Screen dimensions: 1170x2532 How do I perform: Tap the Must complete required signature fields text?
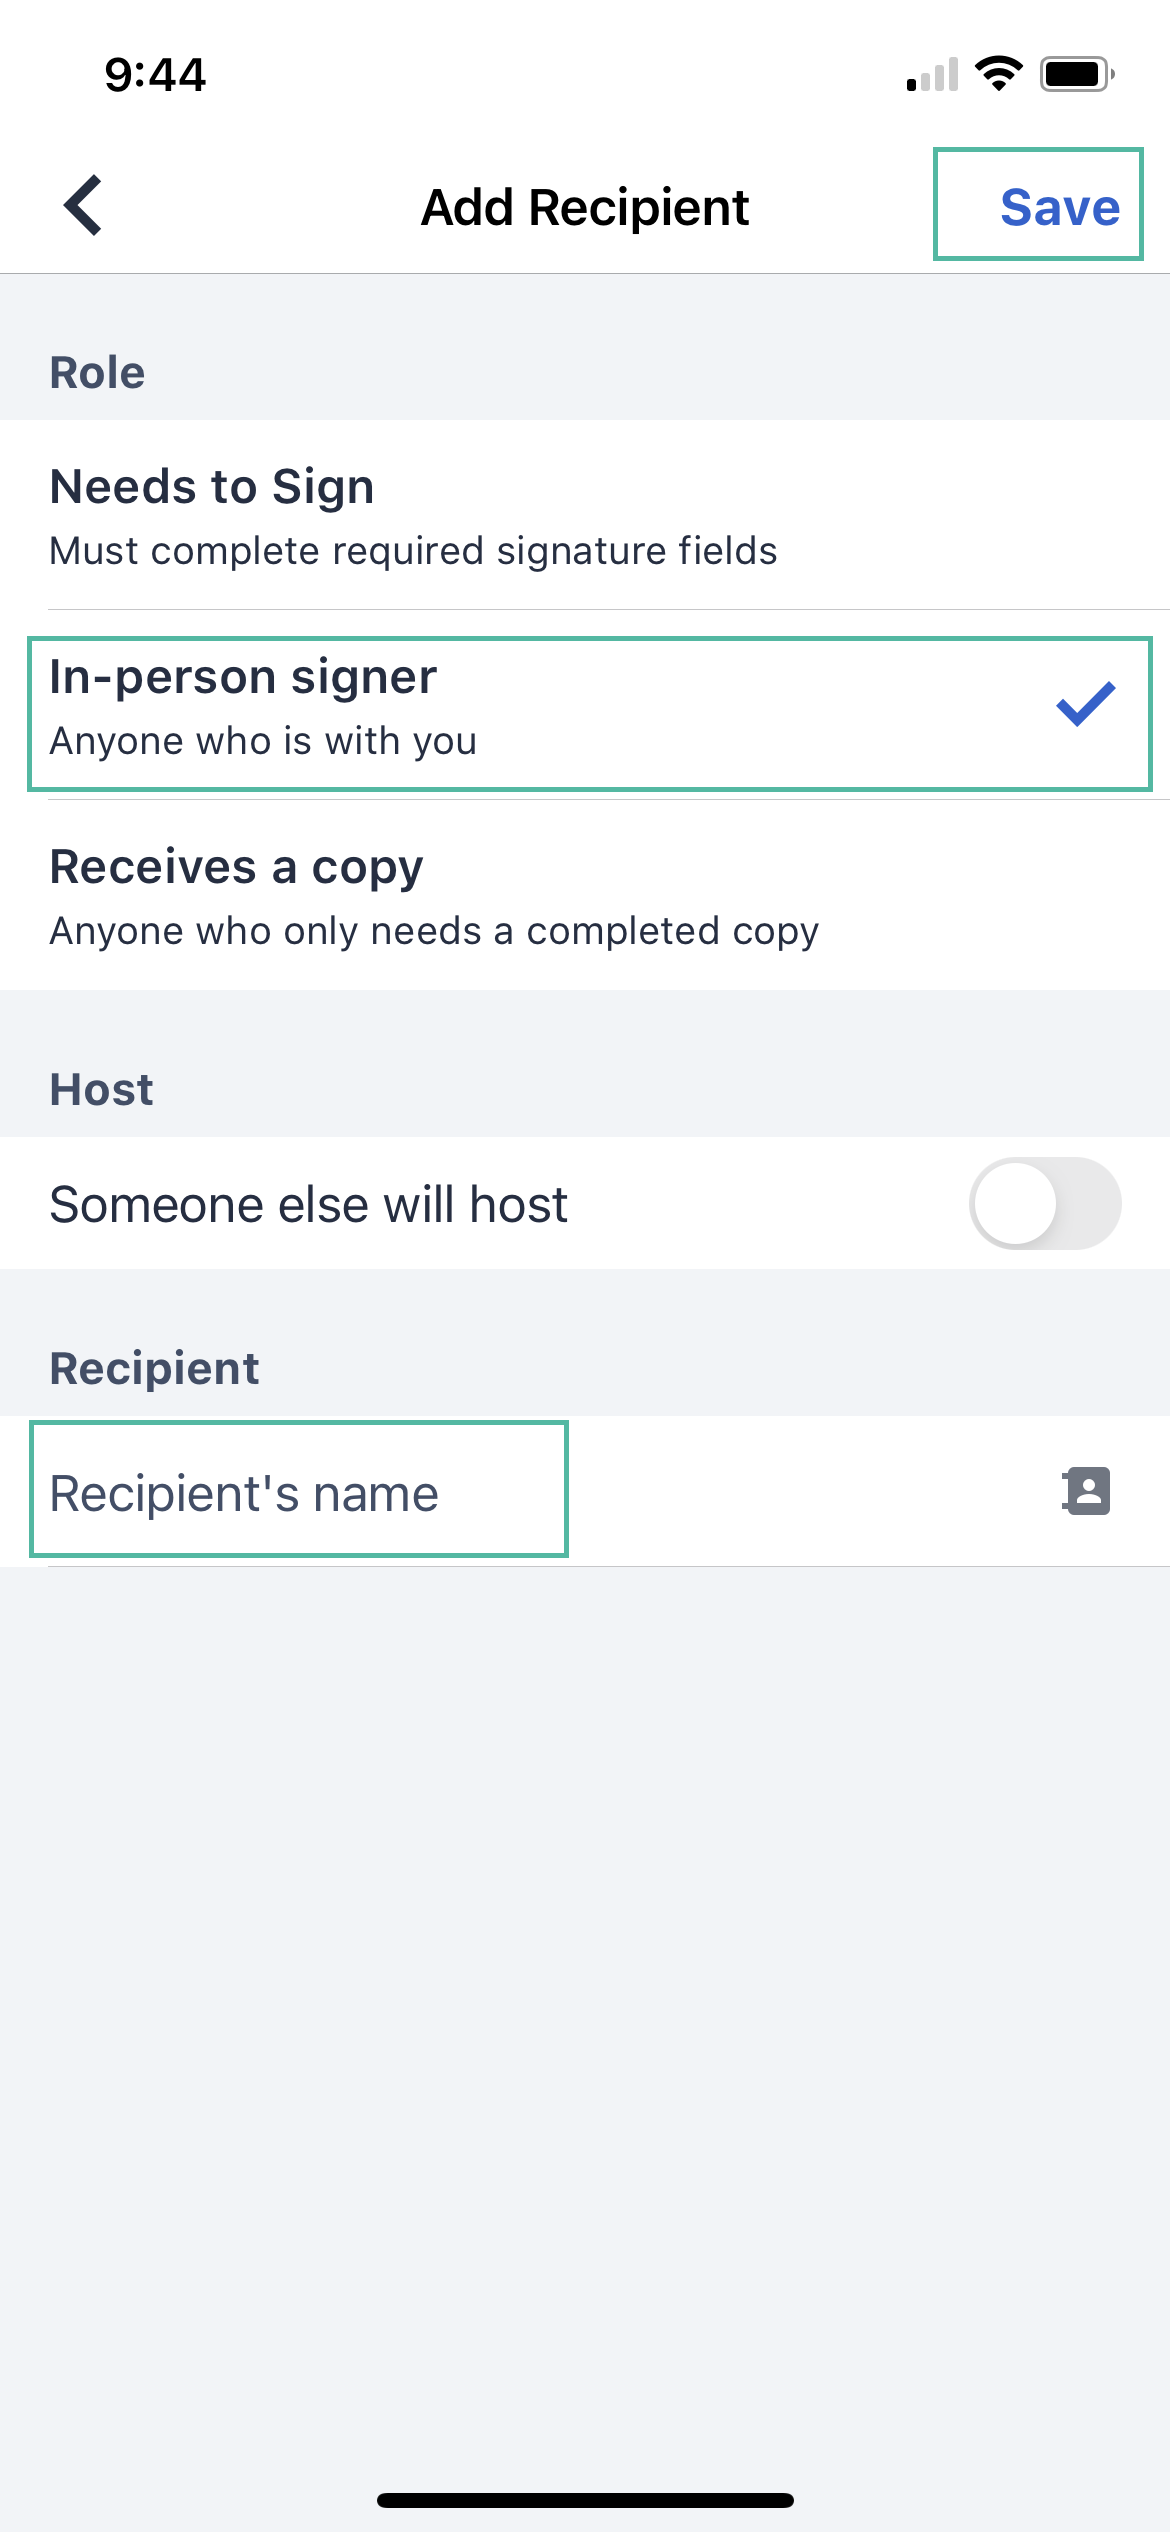pos(413,550)
